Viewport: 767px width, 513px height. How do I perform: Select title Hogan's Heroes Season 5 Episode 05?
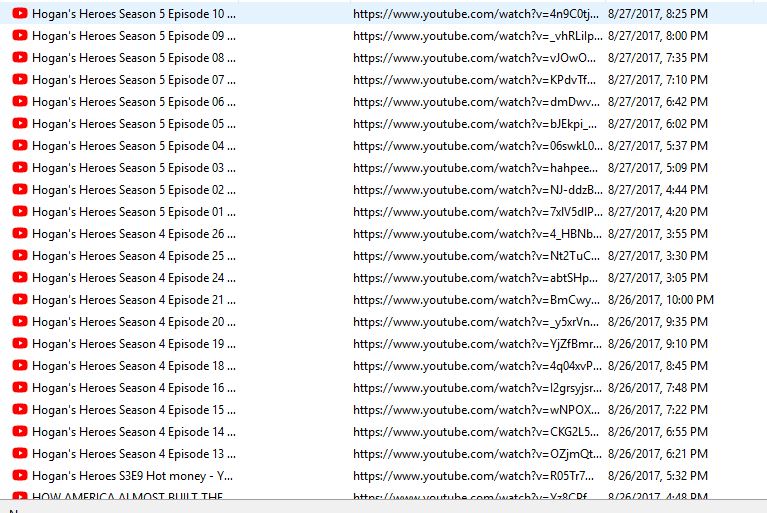point(134,124)
